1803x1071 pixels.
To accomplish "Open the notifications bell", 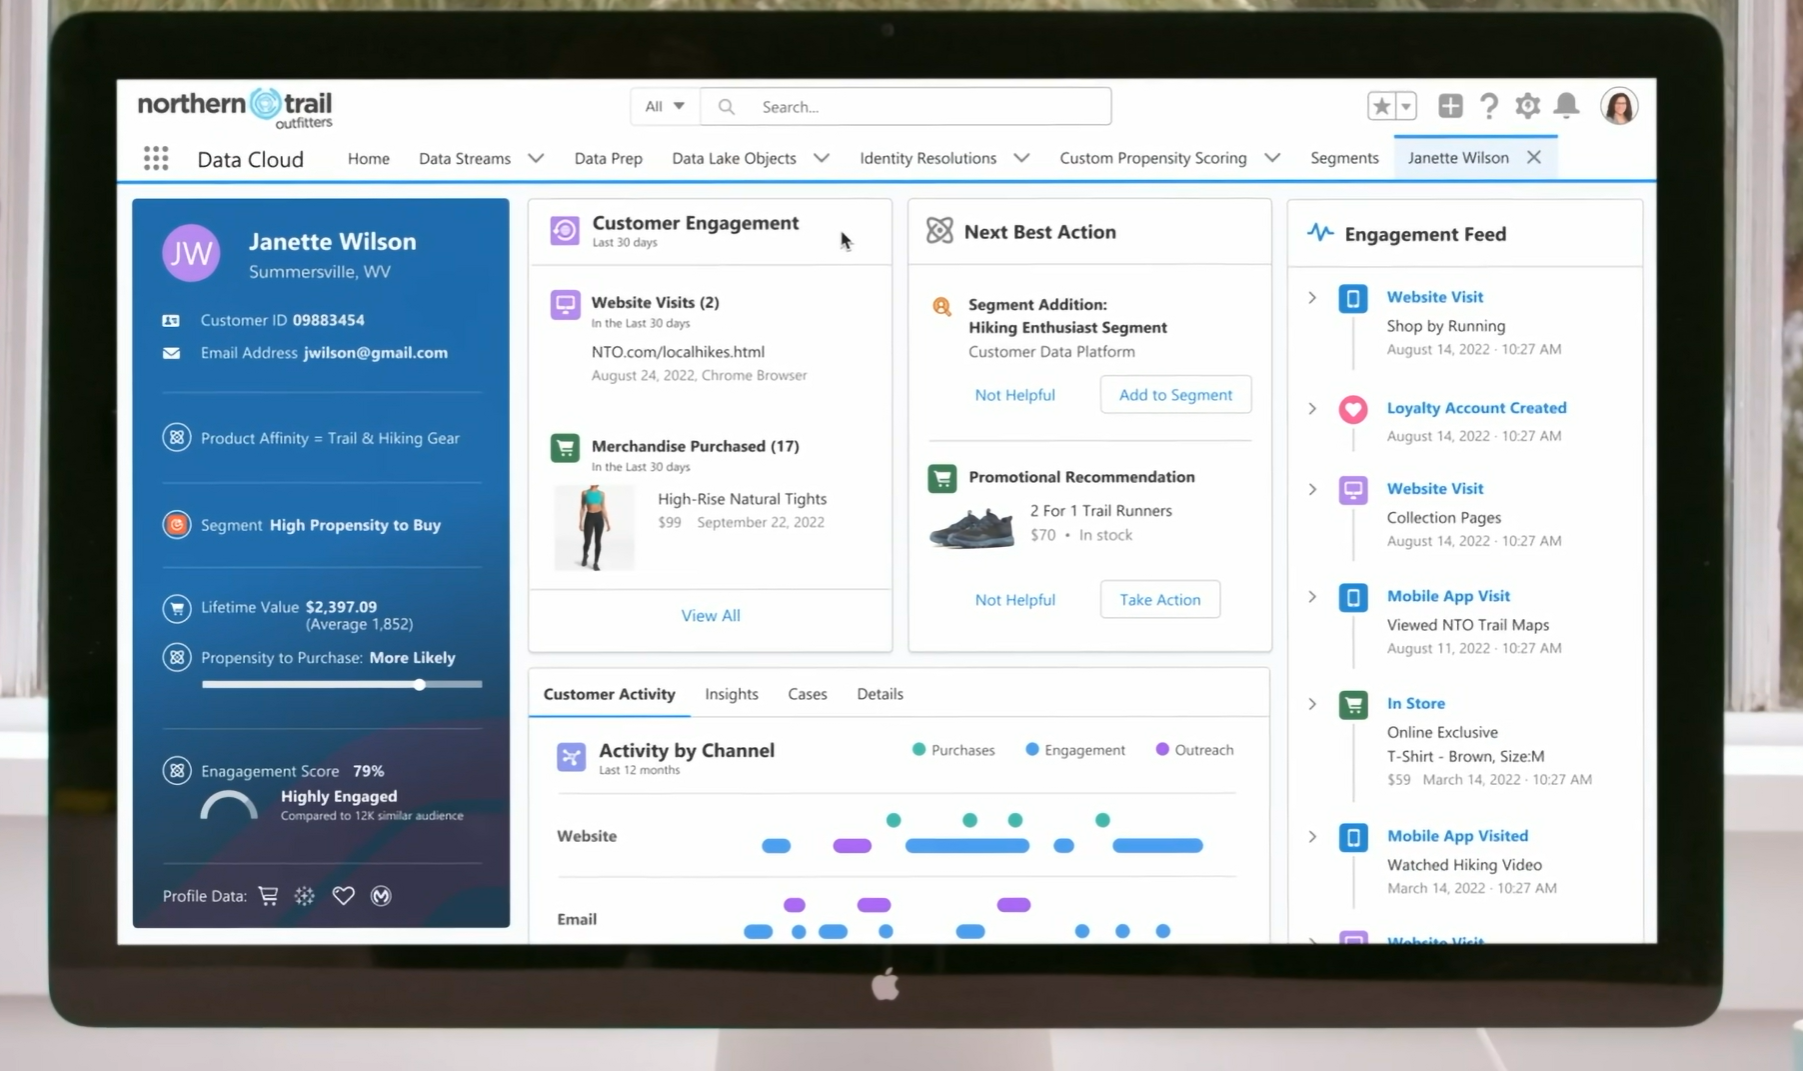I will click(x=1567, y=106).
